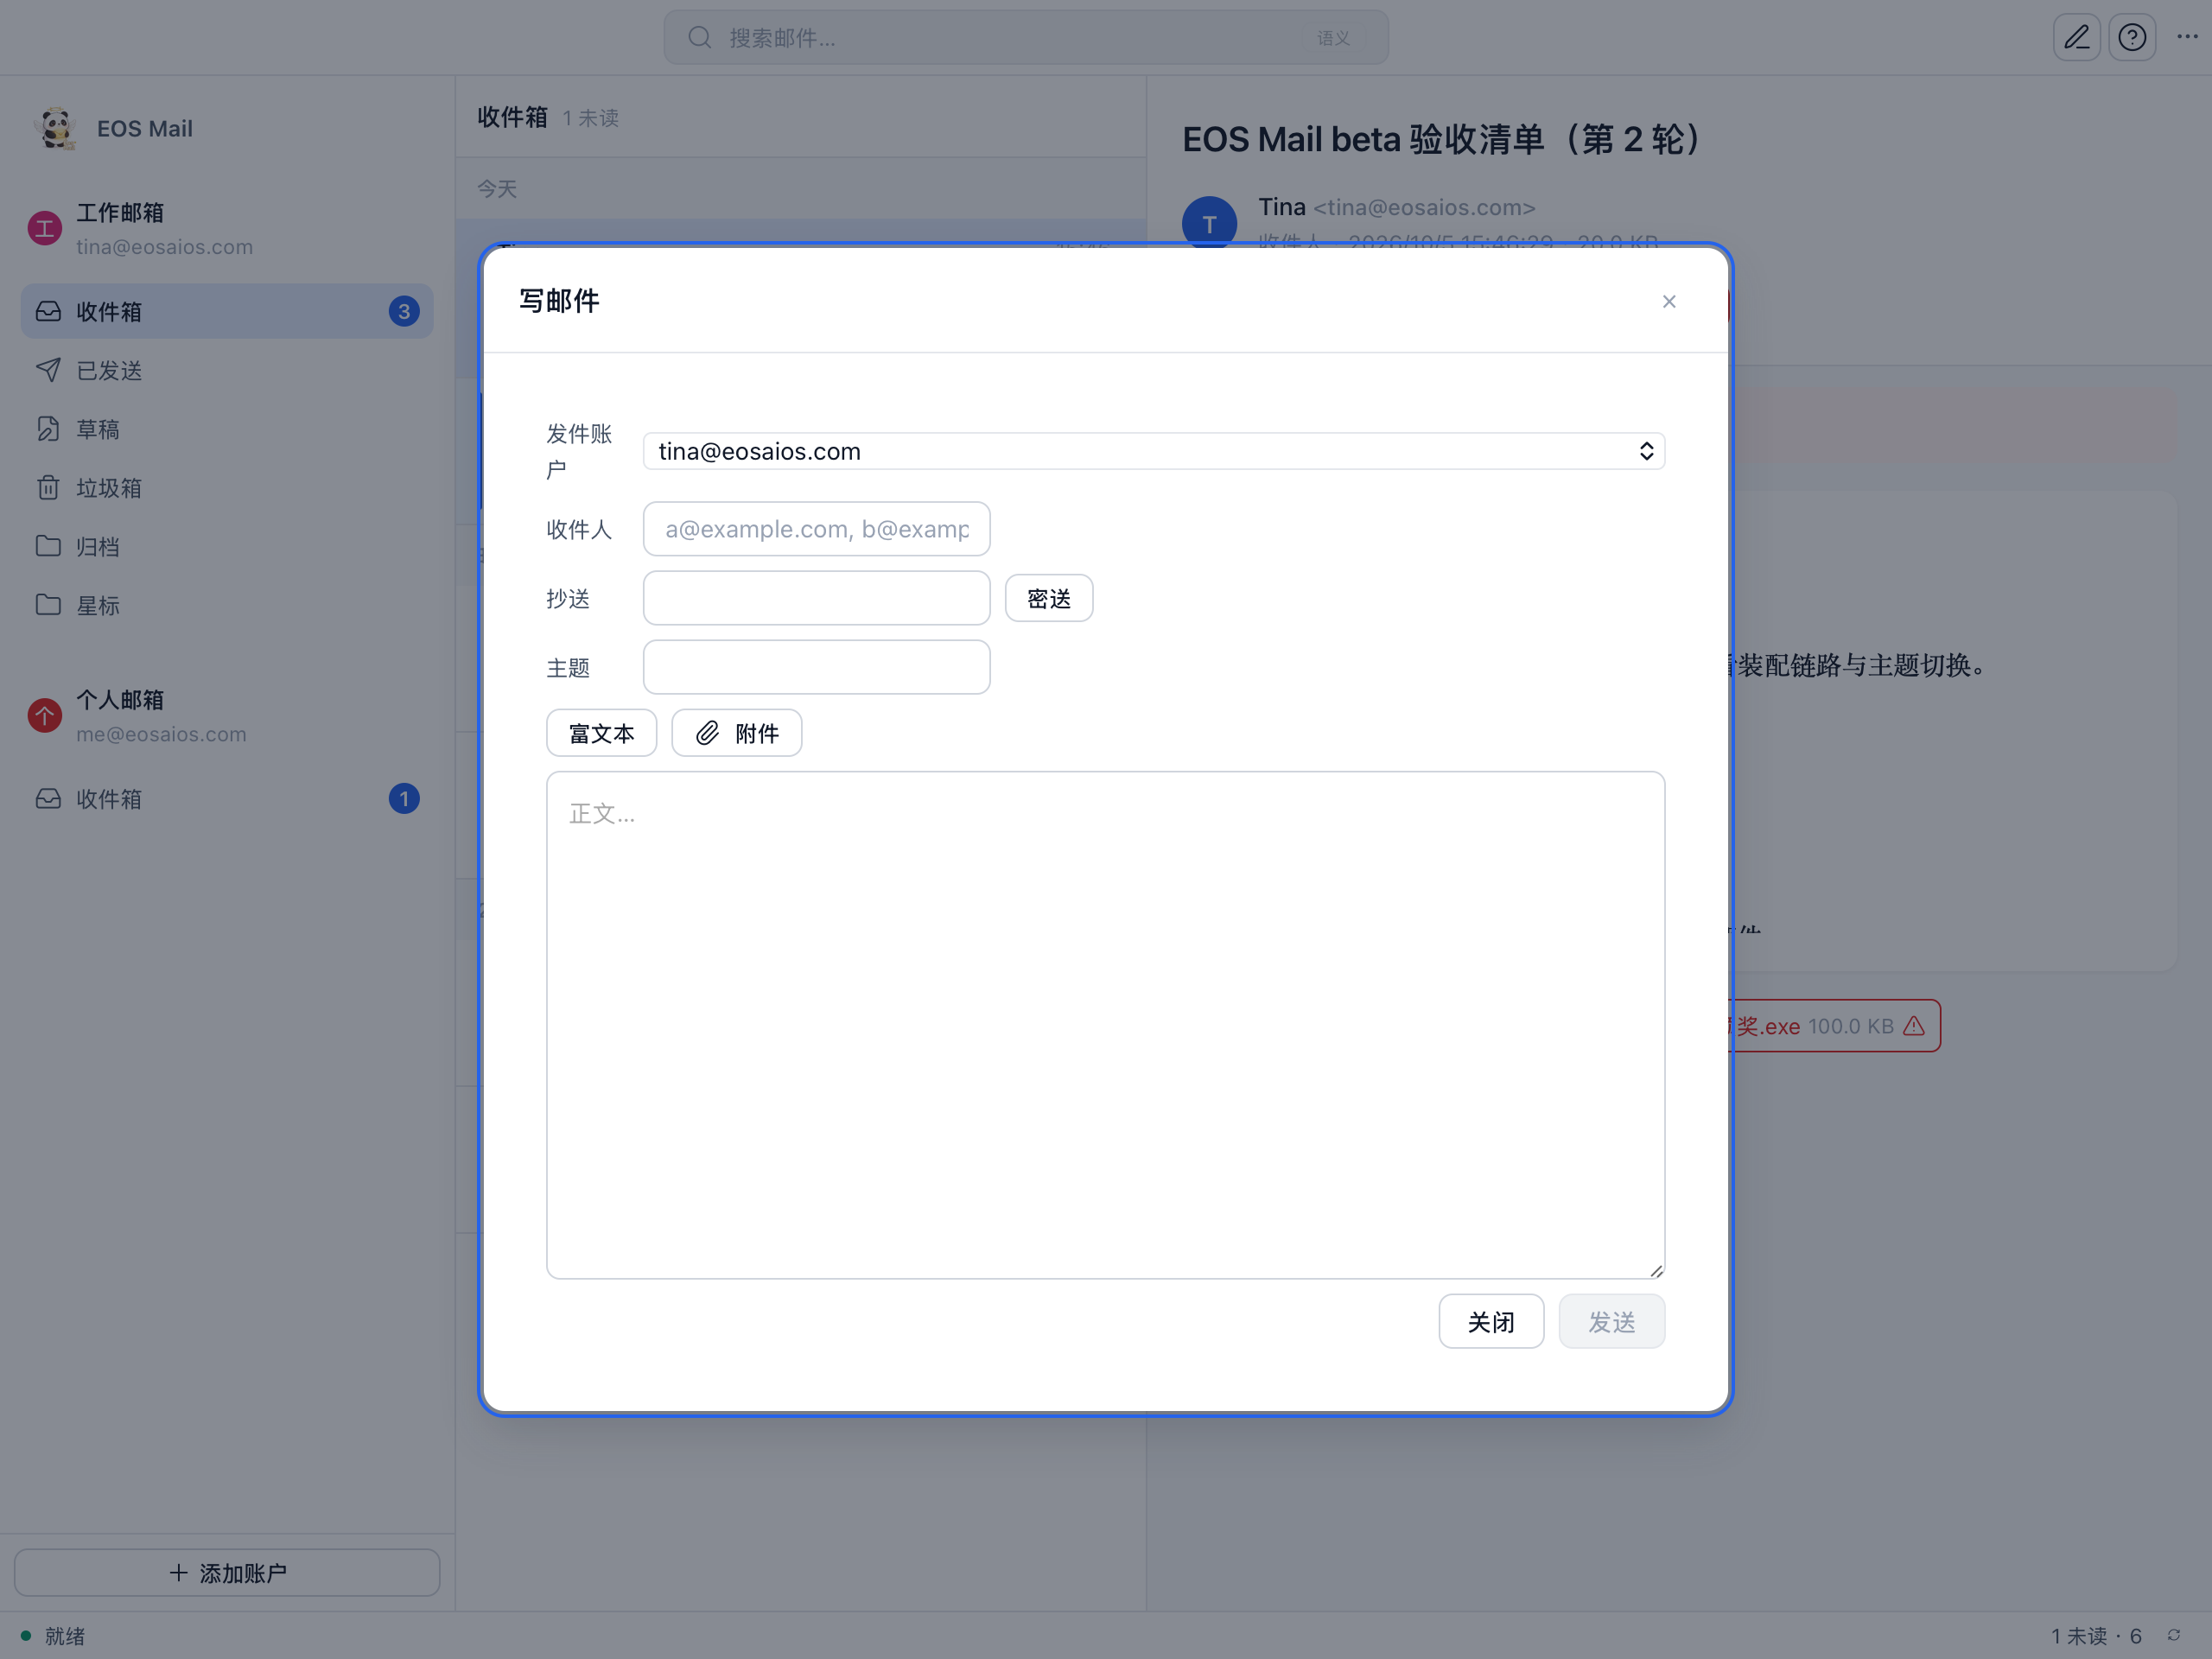2212x1659 pixels.
Task: Open the 已发送 sent folder
Action: 227,370
